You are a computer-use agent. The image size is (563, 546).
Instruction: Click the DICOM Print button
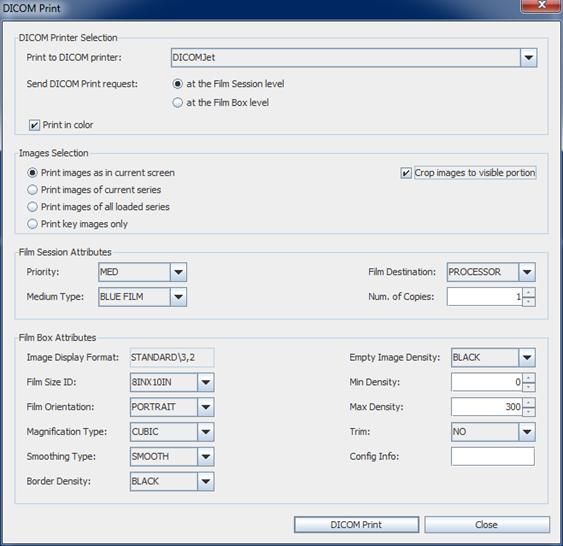click(x=356, y=525)
